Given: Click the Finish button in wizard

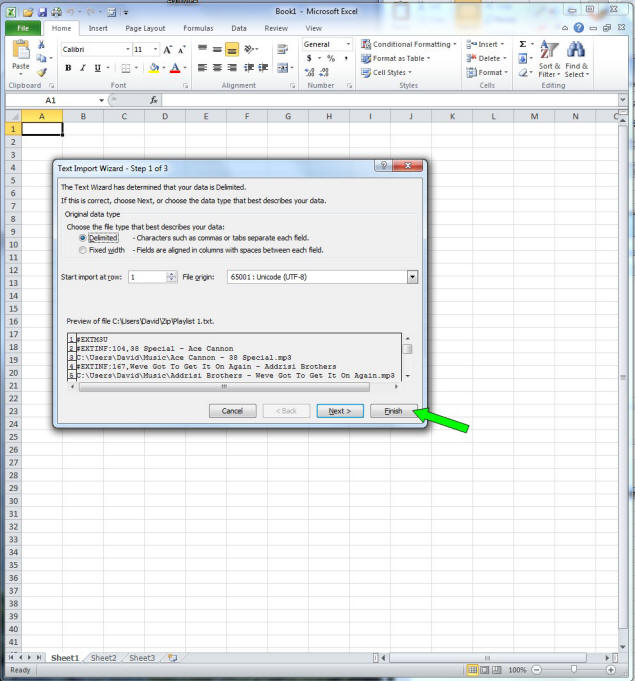Looking at the screenshot, I should click(x=394, y=411).
